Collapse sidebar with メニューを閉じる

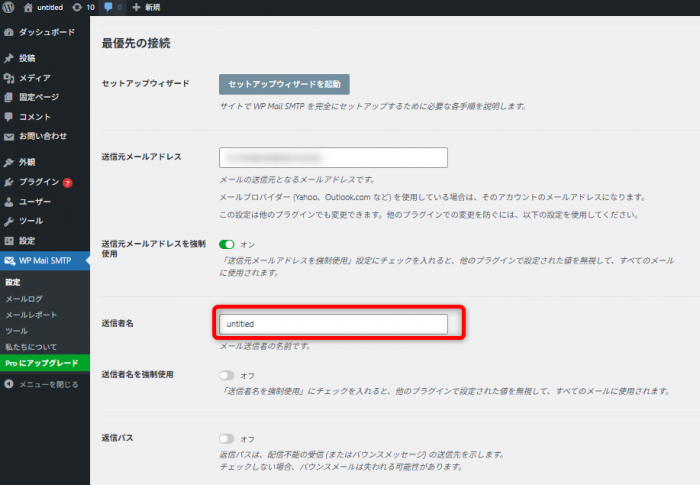click(48, 384)
